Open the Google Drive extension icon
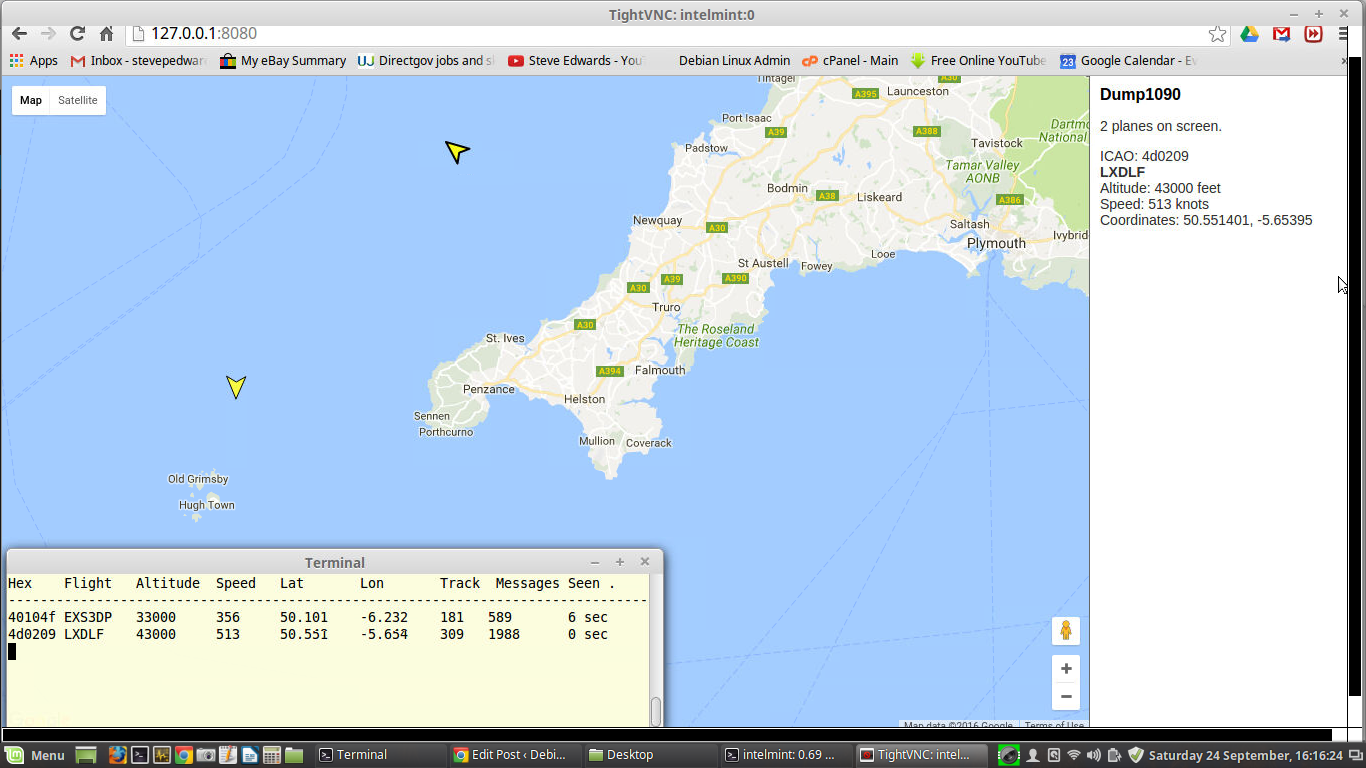The width and height of the screenshot is (1366, 768). tap(1249, 34)
